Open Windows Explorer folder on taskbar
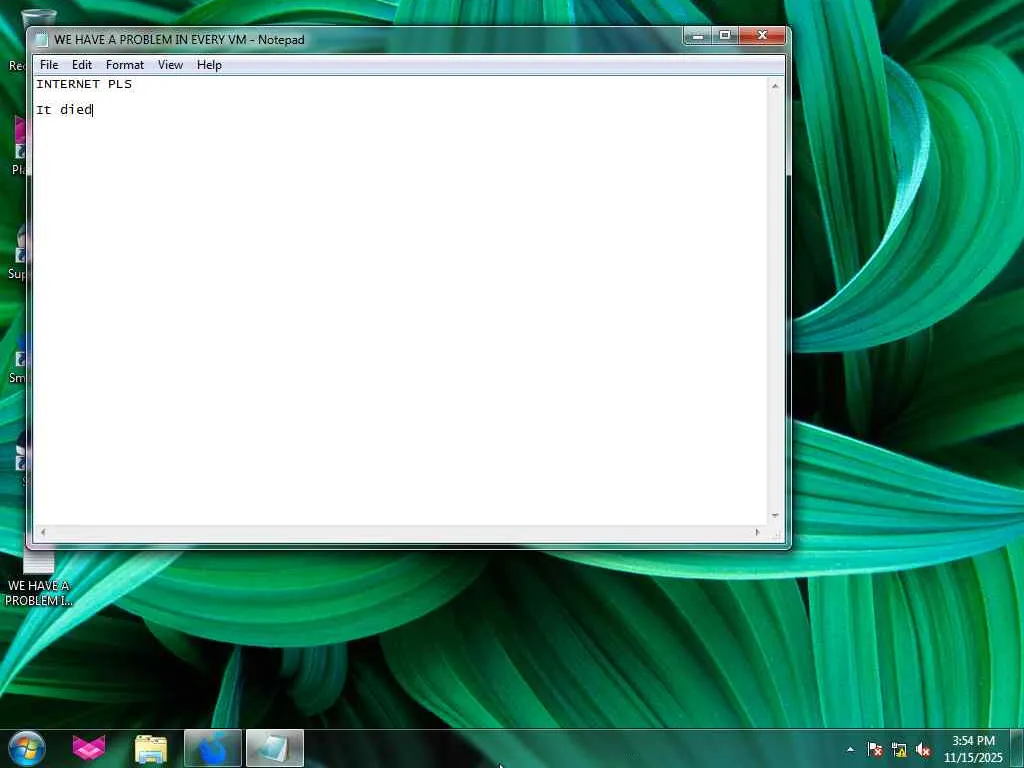Screen dimensions: 1024x768 151,748
